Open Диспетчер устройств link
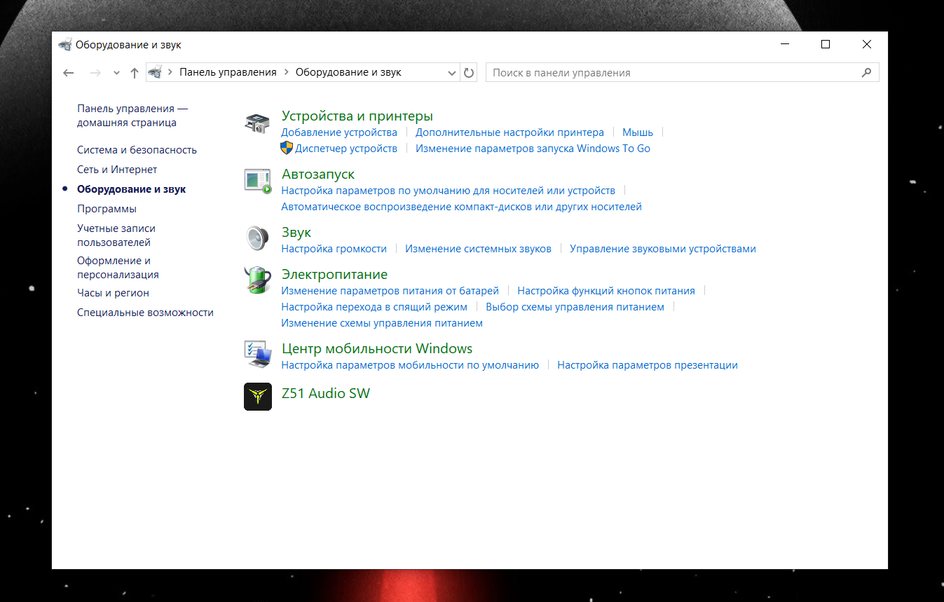This screenshot has width=944, height=602. point(346,149)
